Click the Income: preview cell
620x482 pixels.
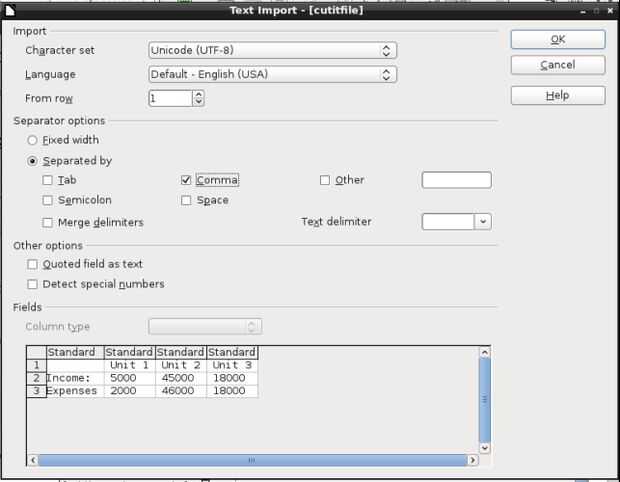click(75, 378)
